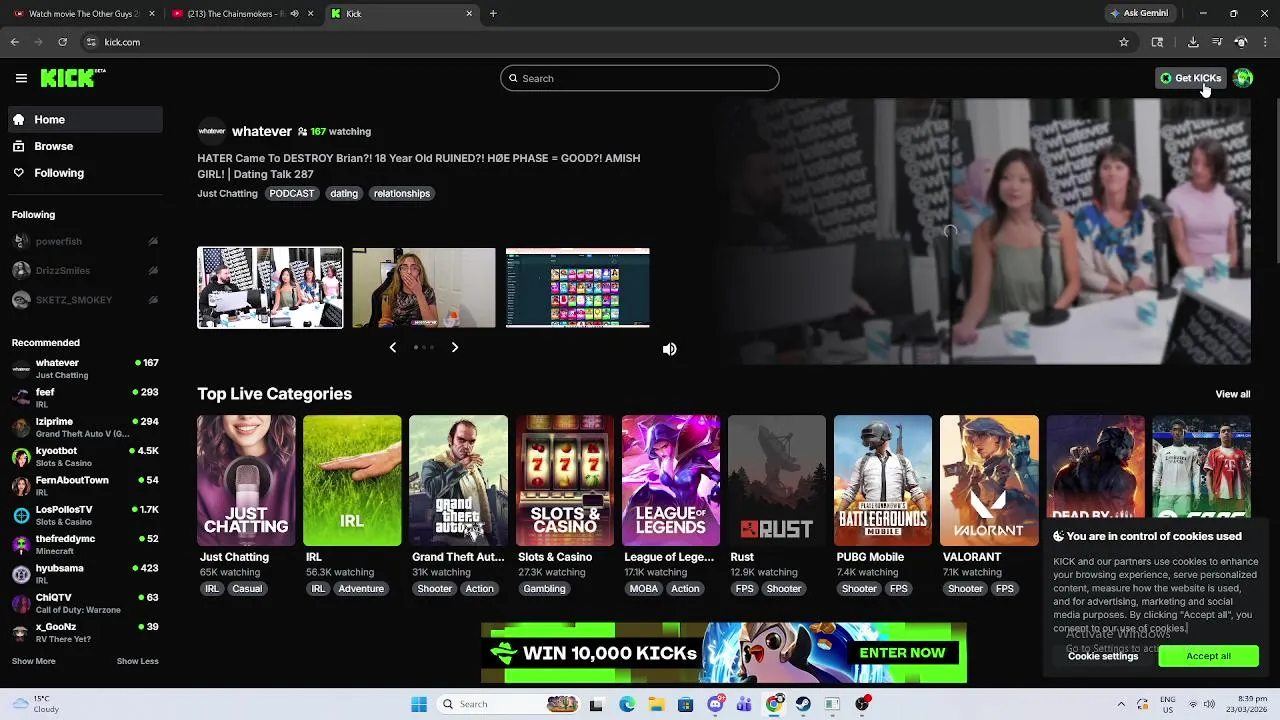Viewport: 1280px width, 720px height.
Task: Open Microsoft Edge from taskbar
Action: click(627, 704)
